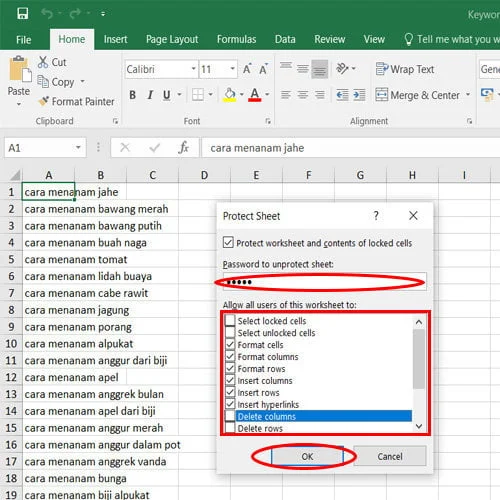Image resolution: width=500 pixels, height=500 pixels.
Task: Cut the selection with scissors icon
Action: [x=43, y=62]
